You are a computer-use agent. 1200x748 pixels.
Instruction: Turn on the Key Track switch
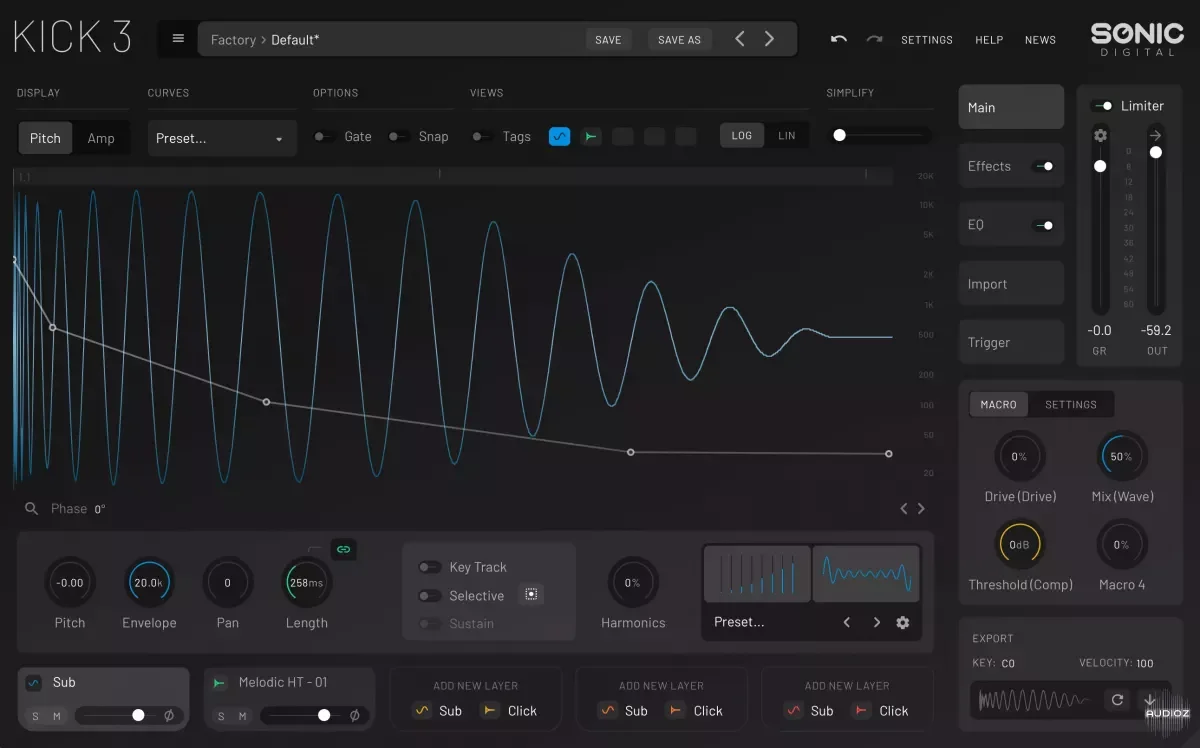(430, 567)
